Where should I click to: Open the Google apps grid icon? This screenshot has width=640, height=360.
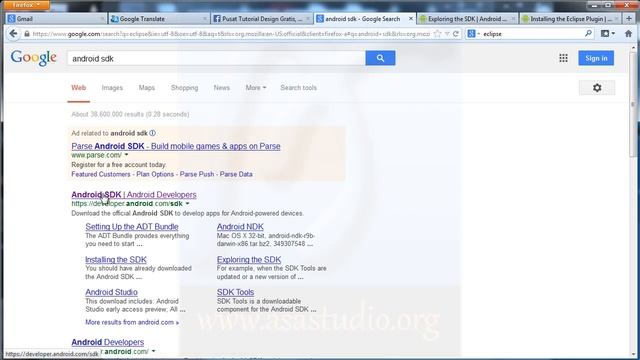pos(563,58)
